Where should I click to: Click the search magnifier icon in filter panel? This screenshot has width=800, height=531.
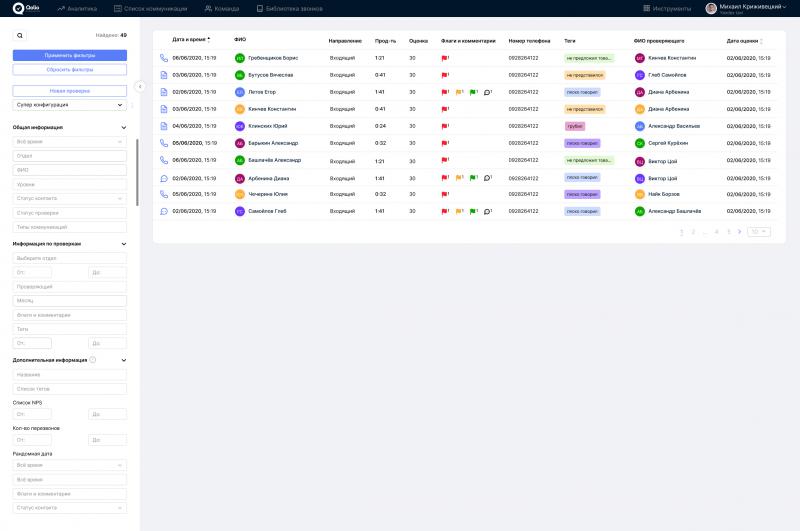pyautogui.click(x=20, y=35)
